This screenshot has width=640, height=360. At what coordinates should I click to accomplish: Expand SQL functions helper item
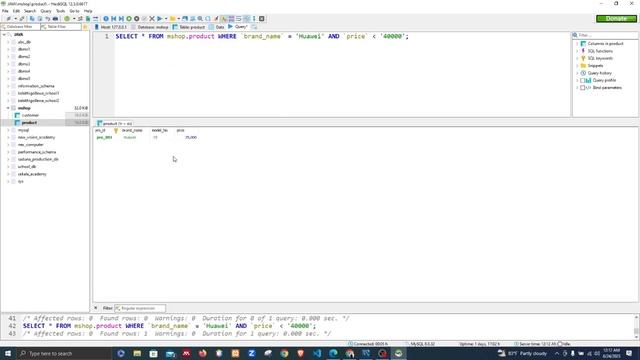point(577,51)
